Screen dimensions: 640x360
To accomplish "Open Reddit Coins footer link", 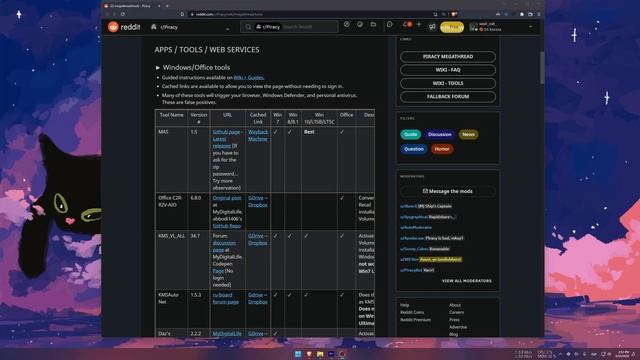I will pos(412,312).
